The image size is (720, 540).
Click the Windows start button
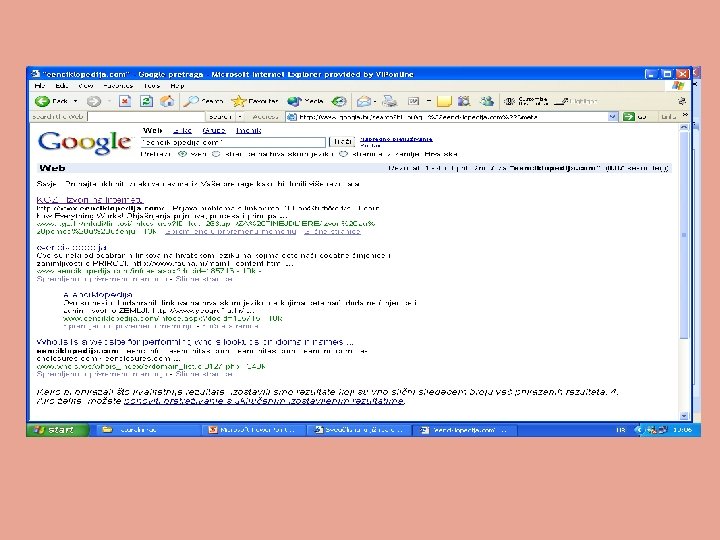tap(57, 430)
